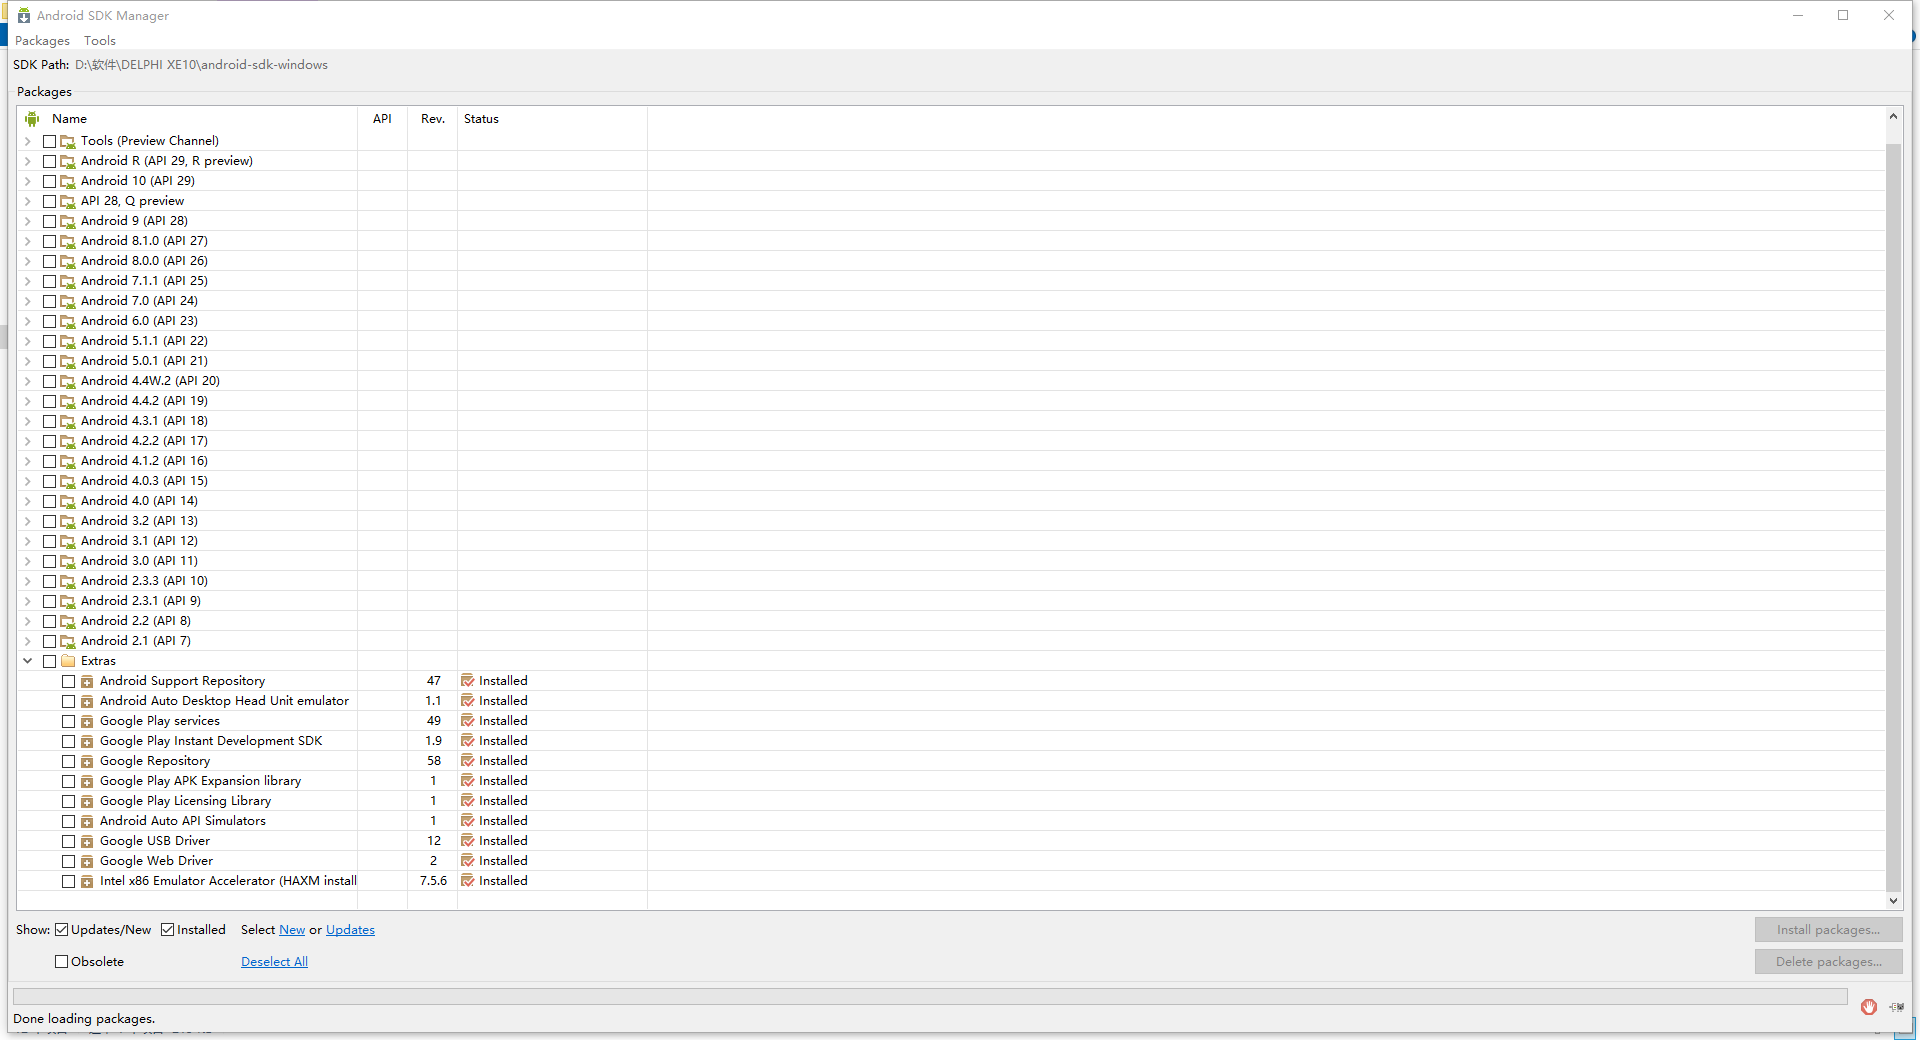1920x1040 pixels.
Task: Click the Android robot icon in Name header
Action: pyautogui.click(x=32, y=119)
